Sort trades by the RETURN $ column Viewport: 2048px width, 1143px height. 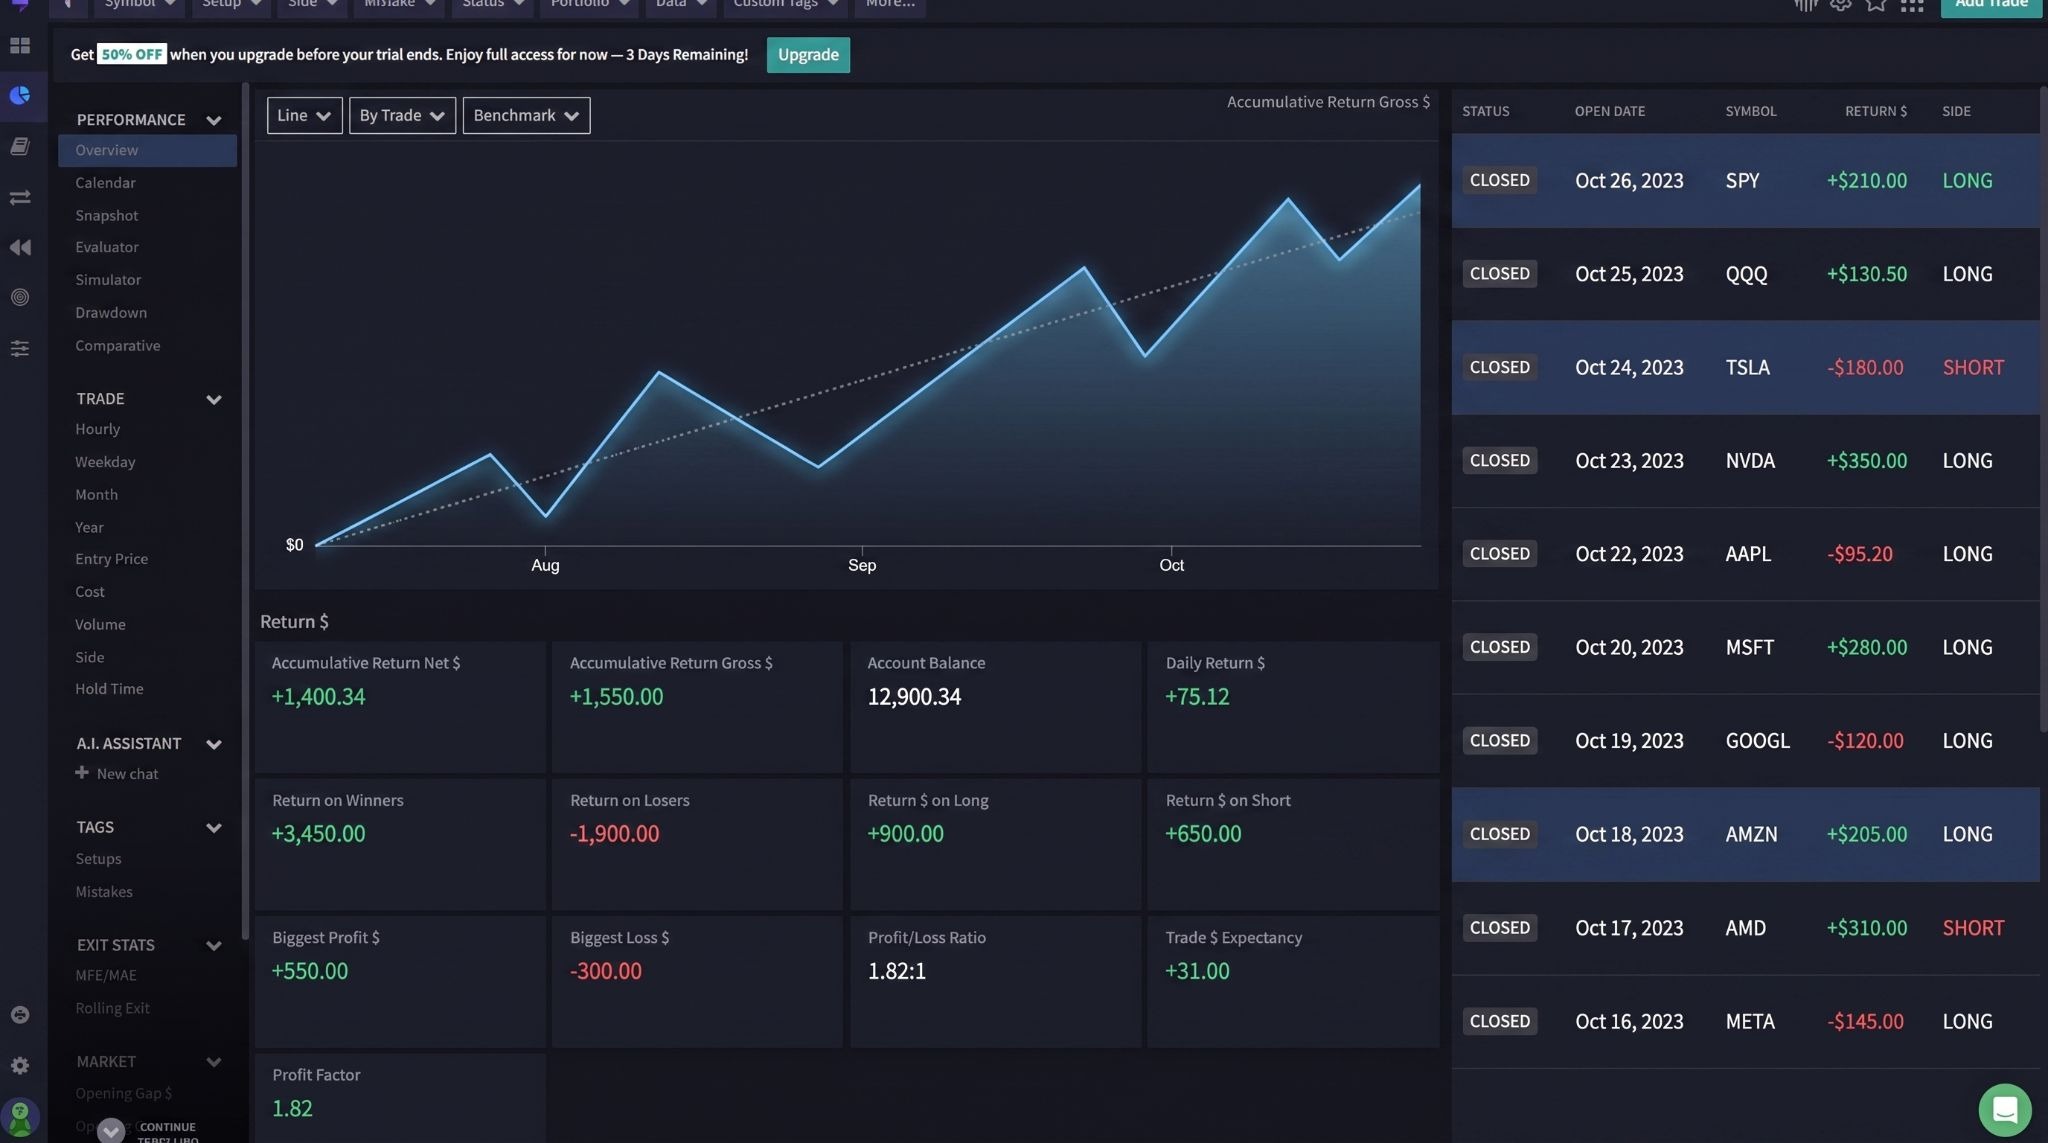pos(1876,112)
